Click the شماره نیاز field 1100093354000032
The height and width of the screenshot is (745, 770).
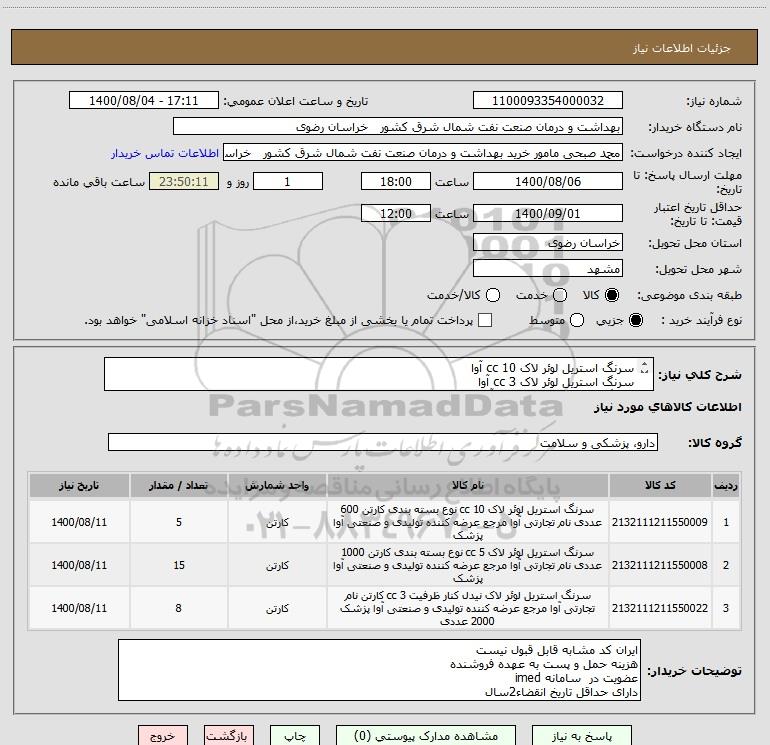point(548,101)
